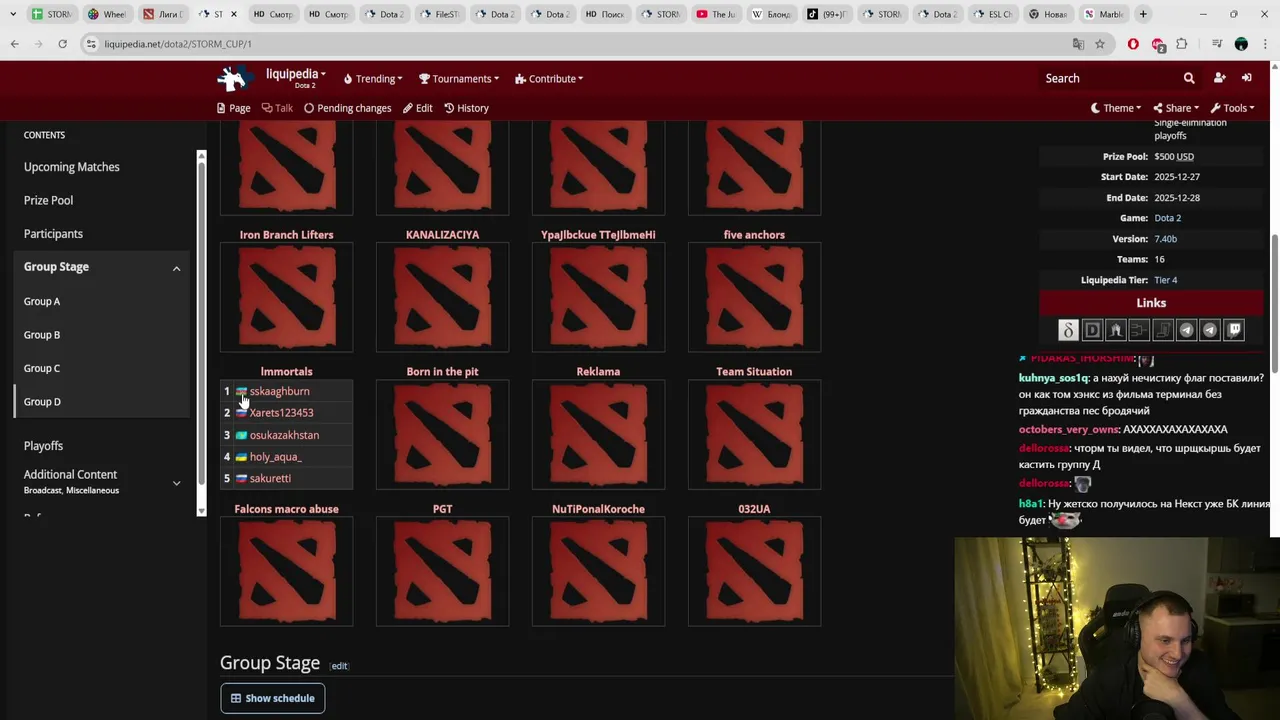Open the Talk tab
Viewport: 1280px width, 720px height.
[x=278, y=108]
